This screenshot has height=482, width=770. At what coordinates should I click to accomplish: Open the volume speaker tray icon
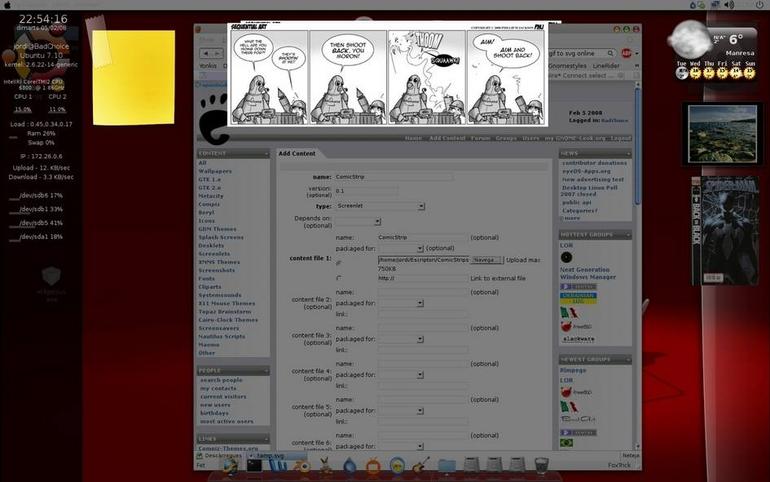click(729, 4)
